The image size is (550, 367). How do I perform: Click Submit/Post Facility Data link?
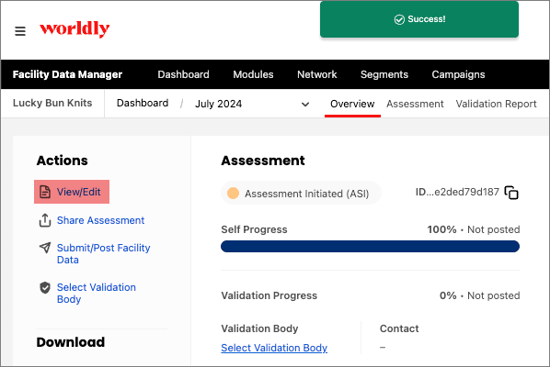pos(103,254)
